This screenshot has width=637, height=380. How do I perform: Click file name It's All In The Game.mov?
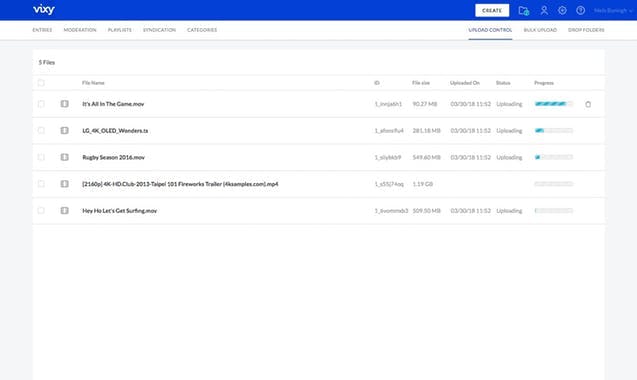[113, 104]
